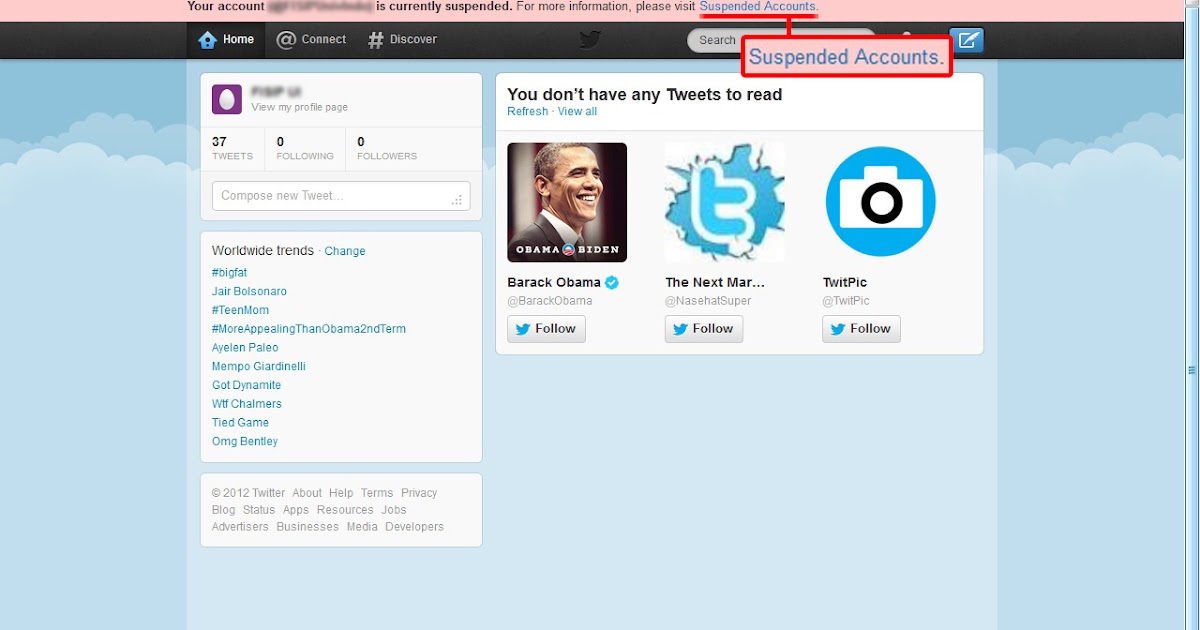1200x630 pixels.
Task: Open the Developers footer link
Action: click(x=415, y=527)
